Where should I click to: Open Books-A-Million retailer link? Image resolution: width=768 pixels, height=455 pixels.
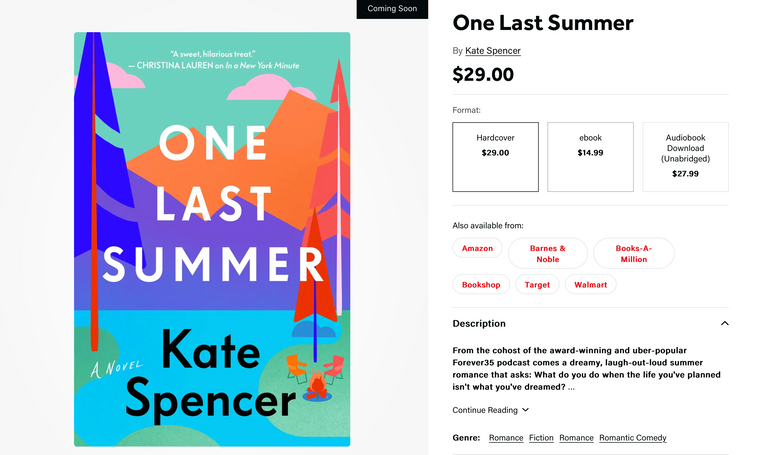632,253
